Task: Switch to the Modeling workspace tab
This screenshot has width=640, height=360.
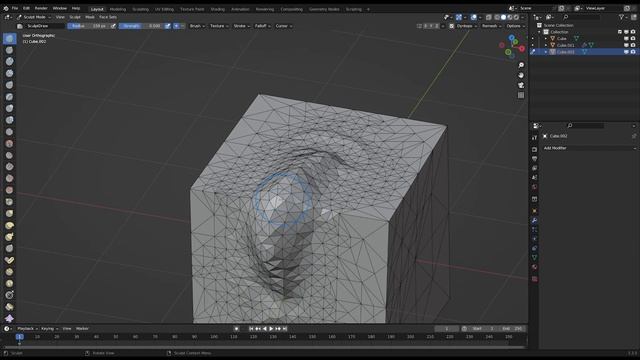Action: coord(118,9)
